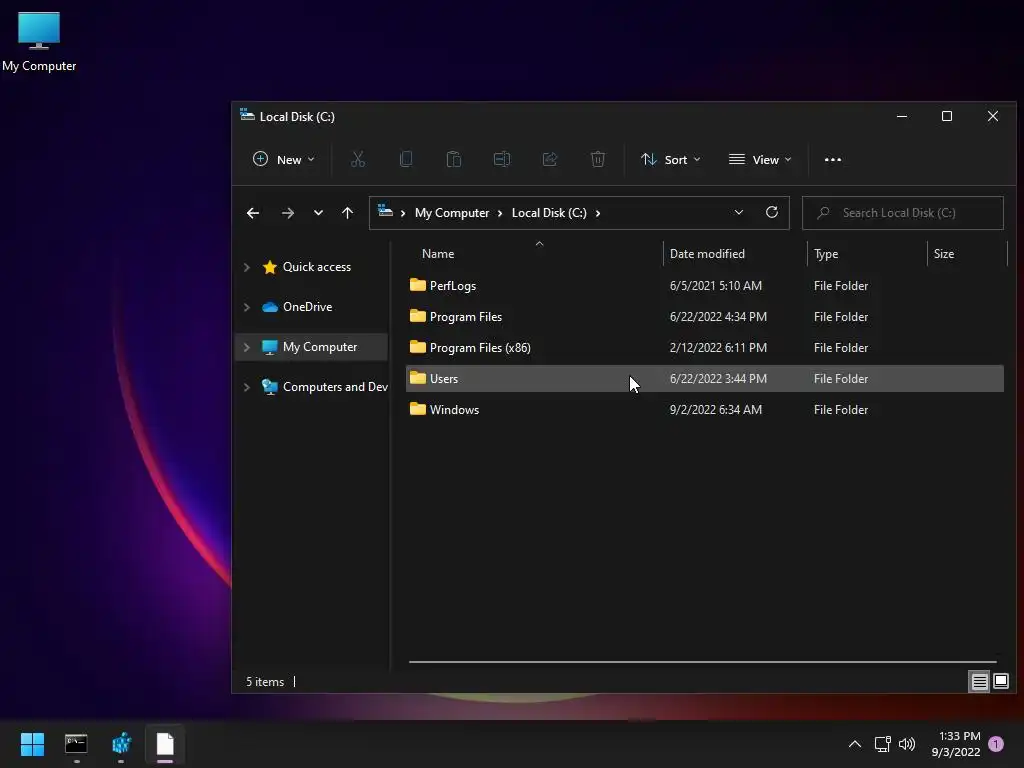Select the Program Files folder name

click(466, 316)
